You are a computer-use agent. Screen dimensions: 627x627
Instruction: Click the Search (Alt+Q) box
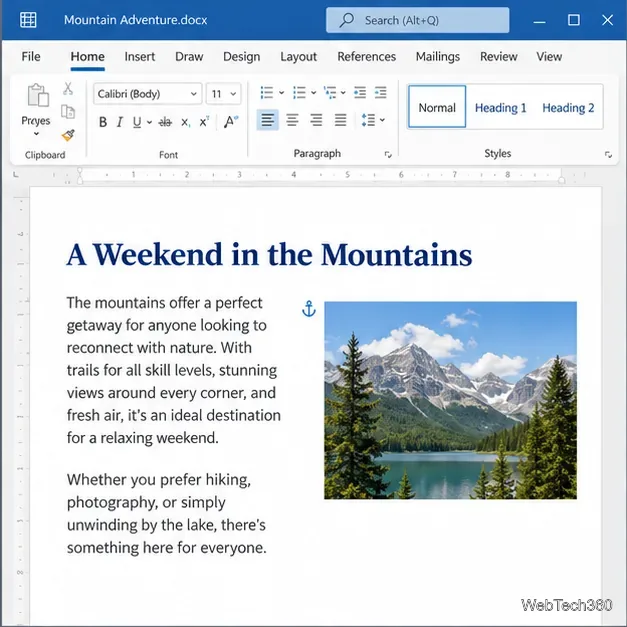417,20
